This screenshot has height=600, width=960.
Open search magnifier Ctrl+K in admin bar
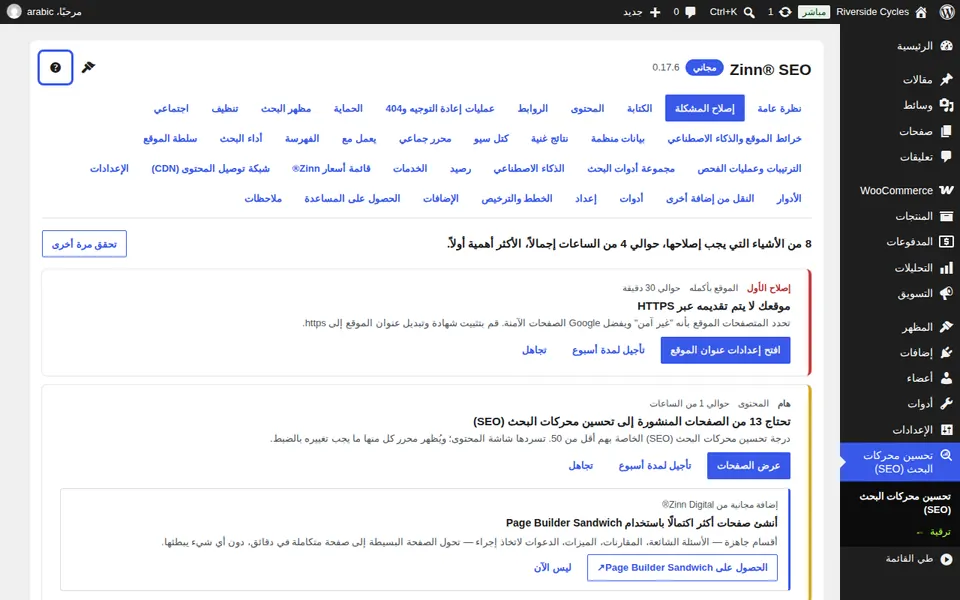click(x=749, y=12)
